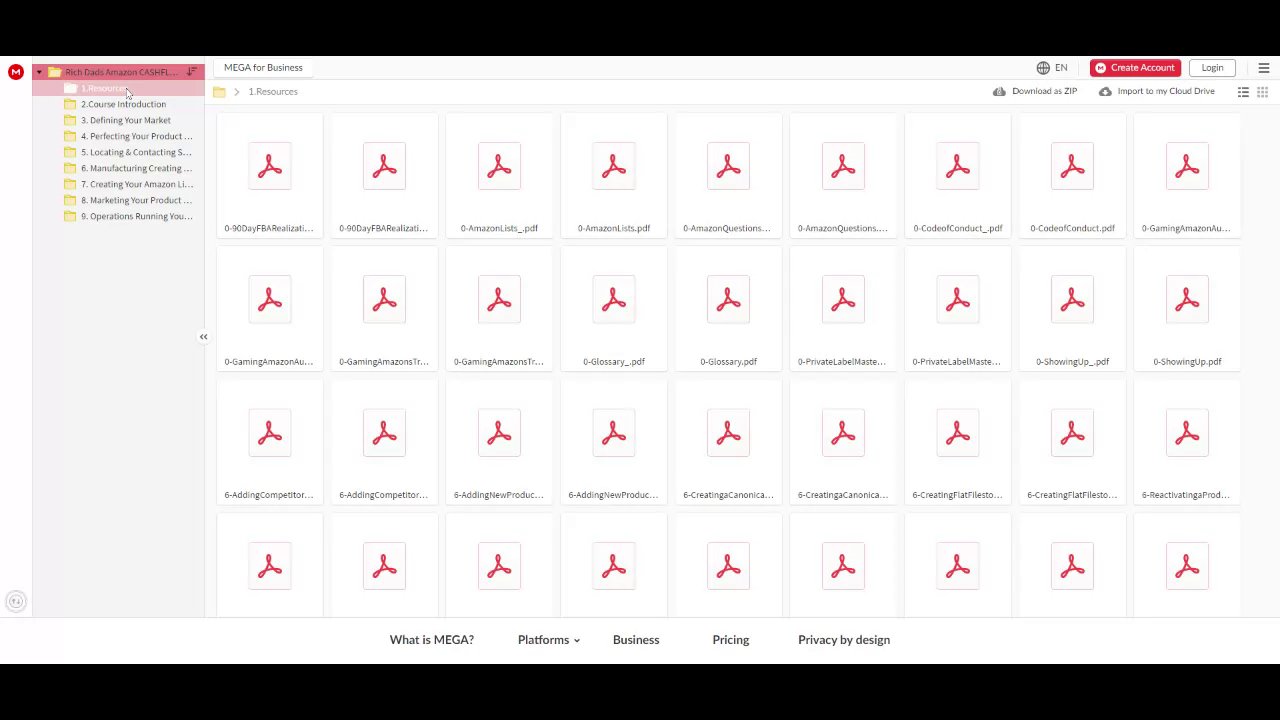
Task: Switch to list view icon
Action: coord(1243,92)
